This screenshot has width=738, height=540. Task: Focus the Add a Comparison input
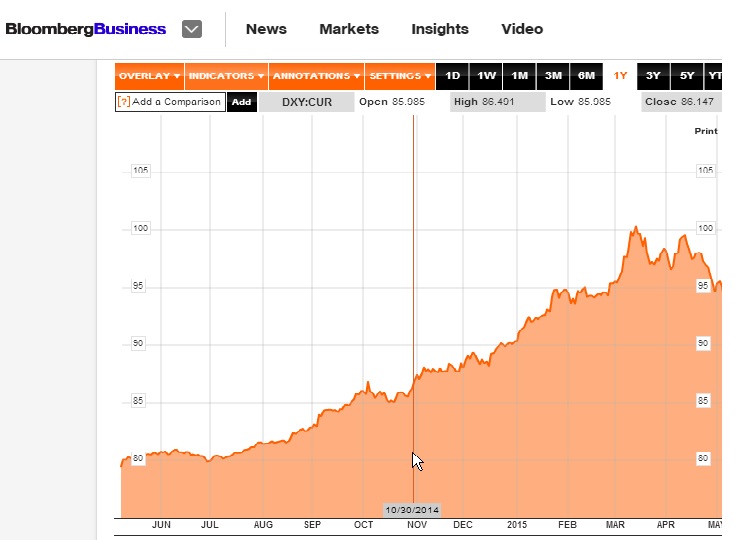pos(170,102)
